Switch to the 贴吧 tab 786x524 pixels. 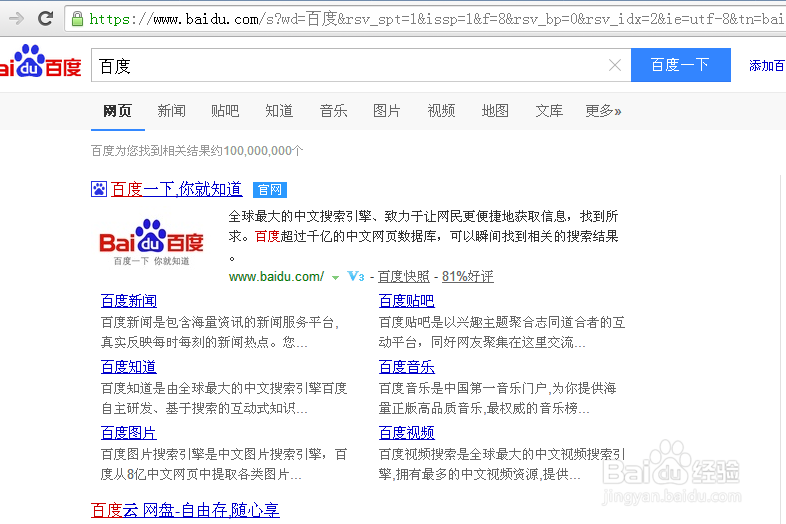tap(225, 111)
